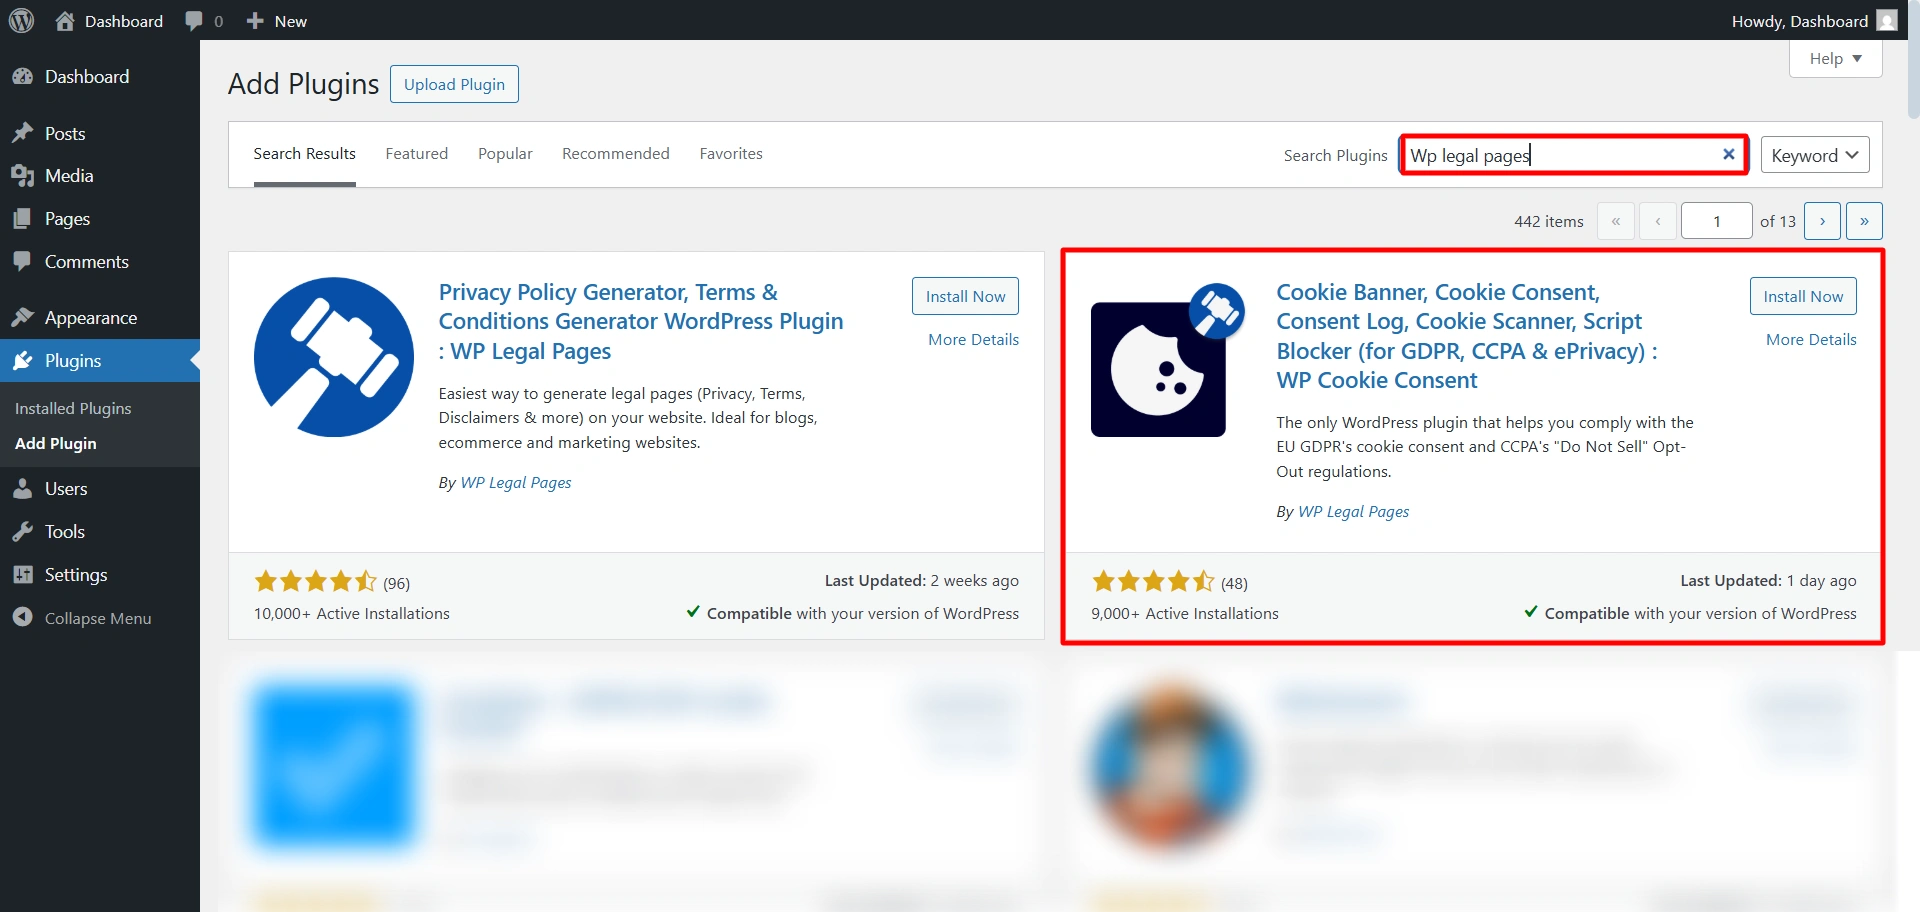Screen dimensions: 1920x912
Task: Click the plus icon next to New
Action: click(255, 21)
